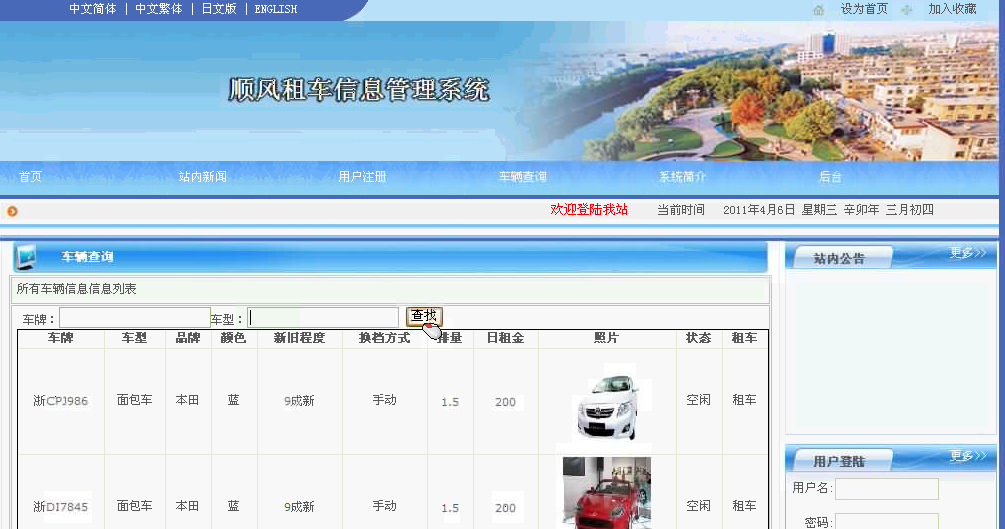1005x529 pixels.
Task: Open 系统简介 in navigation bar
Action: tap(683, 176)
